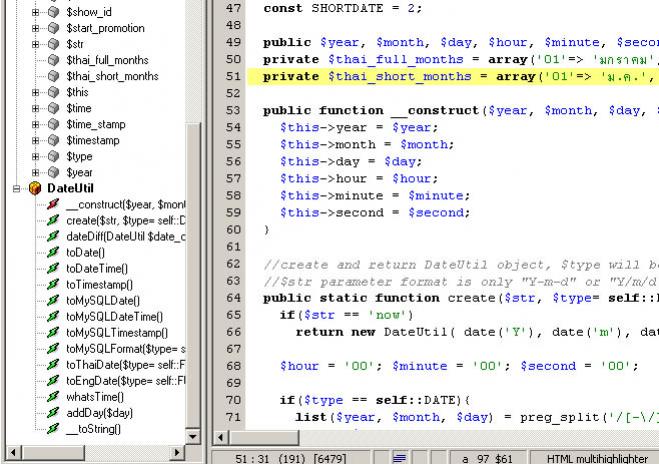
Task: Expand the $year variable node
Action: [36, 172]
